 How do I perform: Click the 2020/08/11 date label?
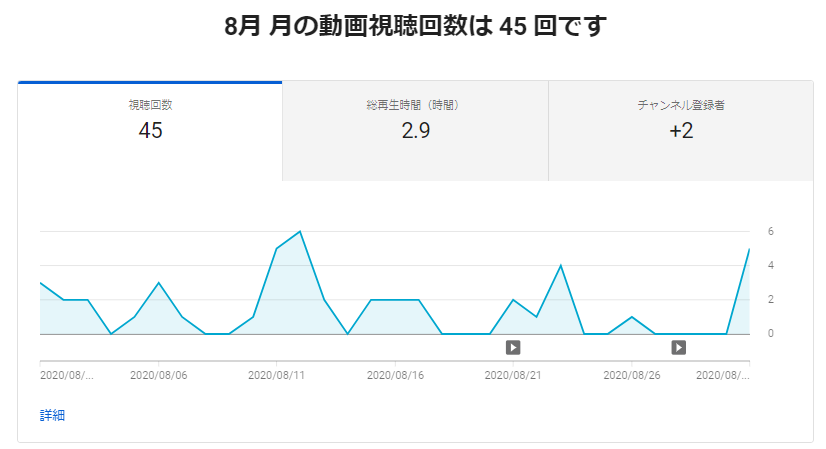coord(277,375)
